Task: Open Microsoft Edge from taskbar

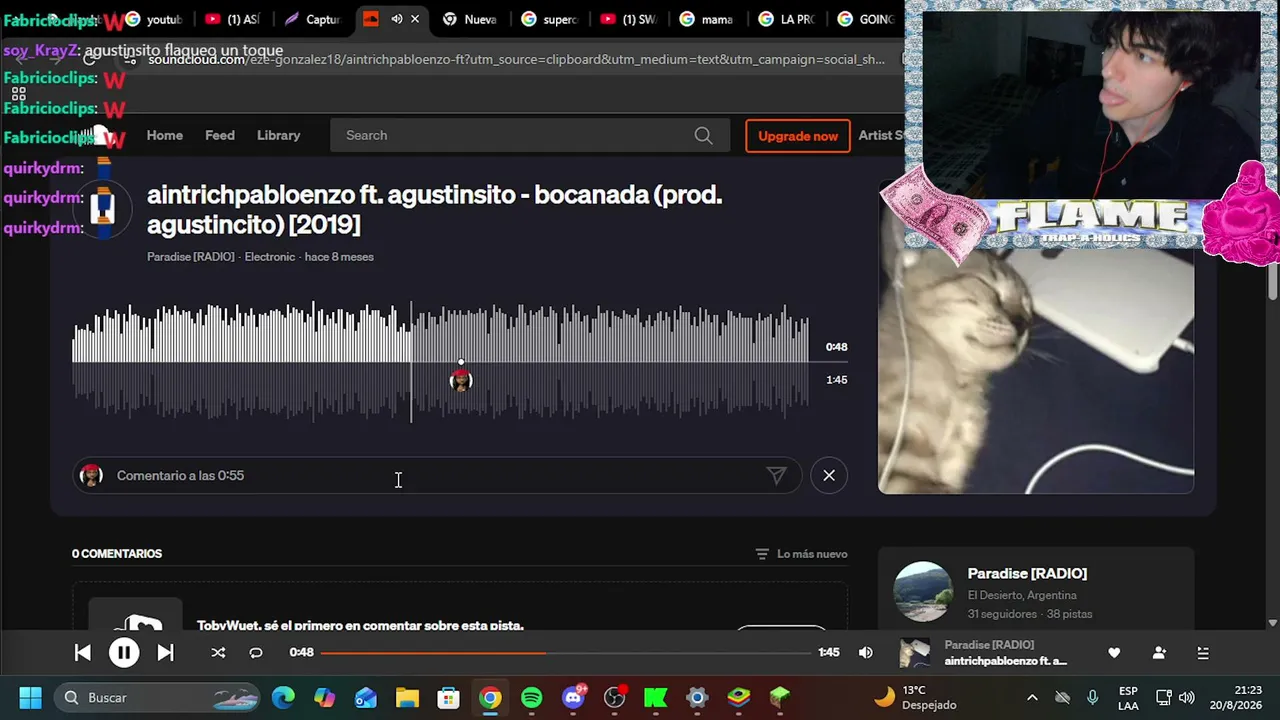Action: 283,697
